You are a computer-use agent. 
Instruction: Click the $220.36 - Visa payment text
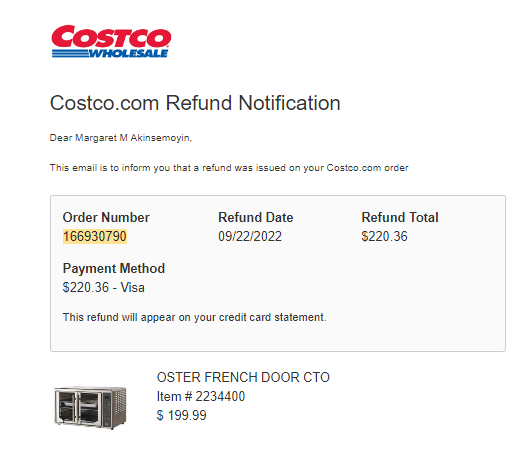(x=104, y=288)
